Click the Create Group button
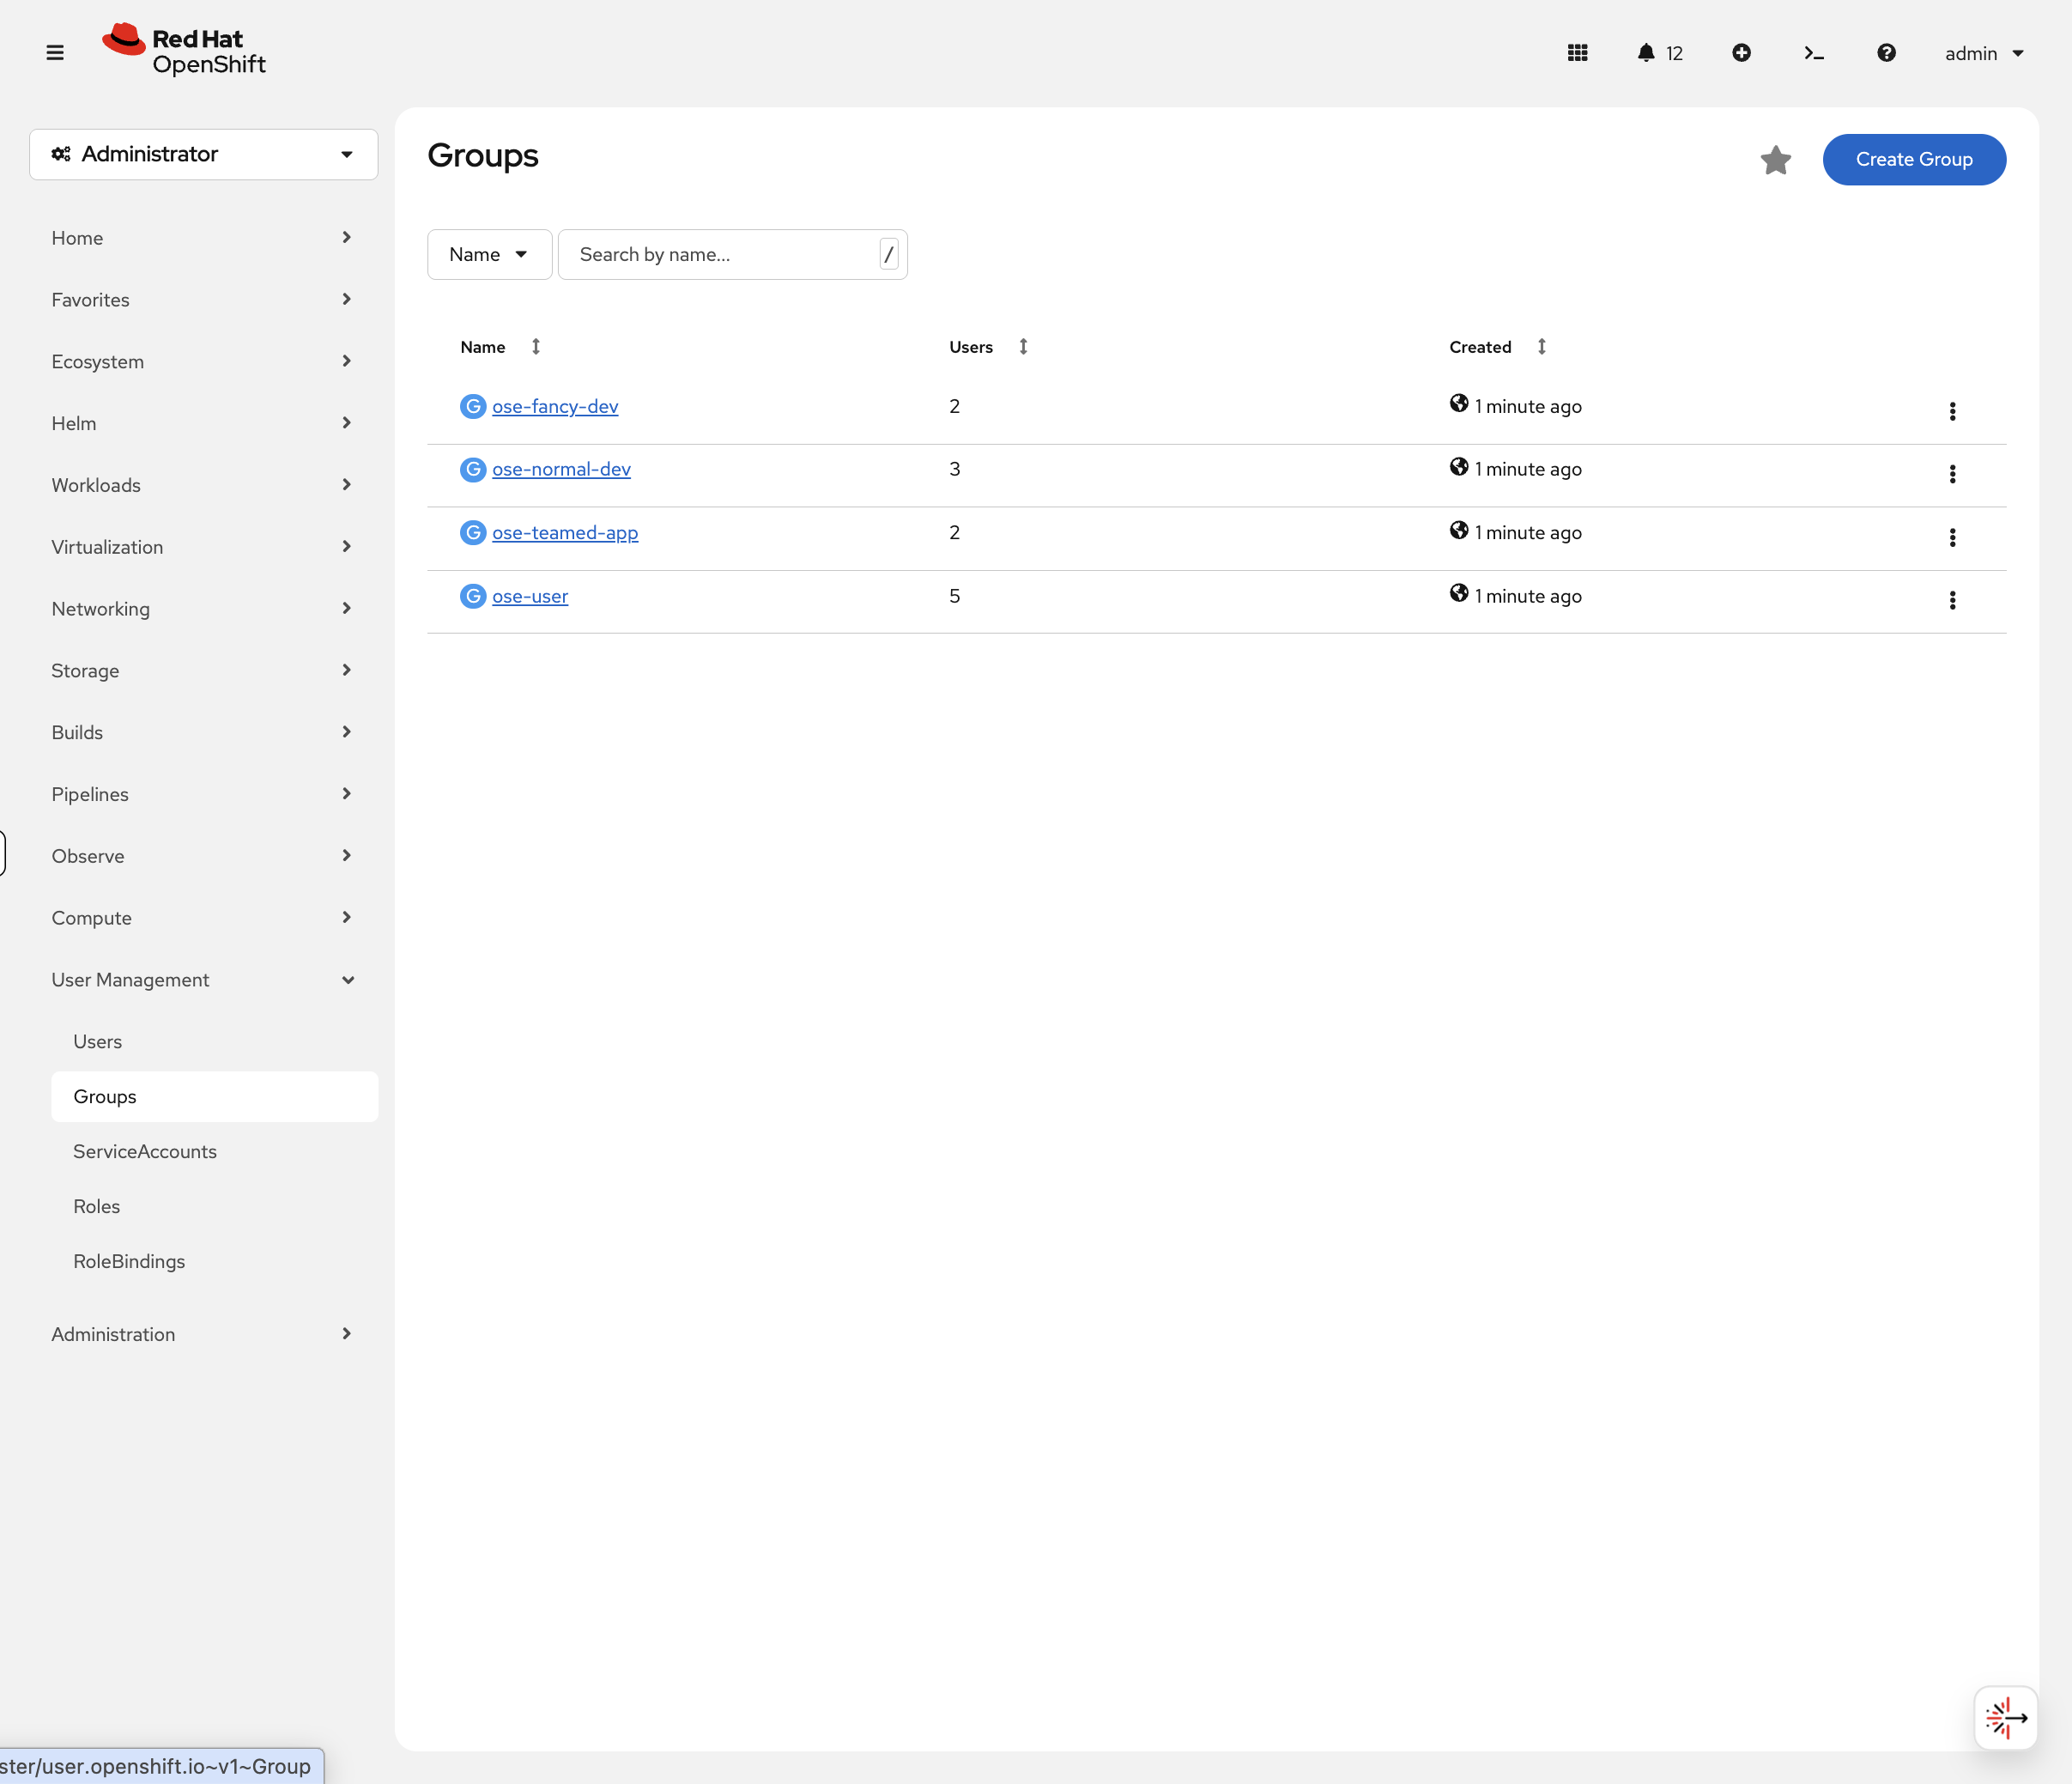Viewport: 2072px width, 1784px height. pos(1913,159)
